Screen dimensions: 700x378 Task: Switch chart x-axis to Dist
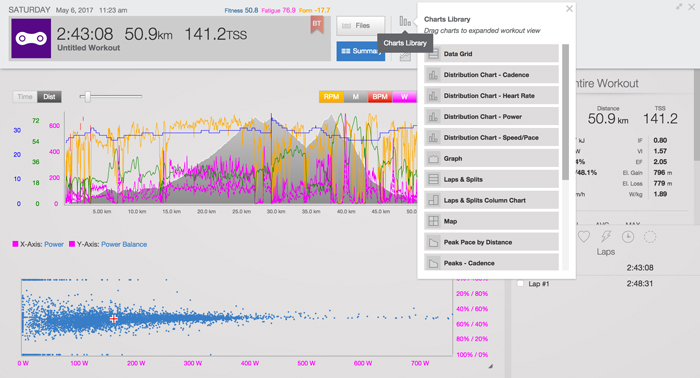coord(49,96)
